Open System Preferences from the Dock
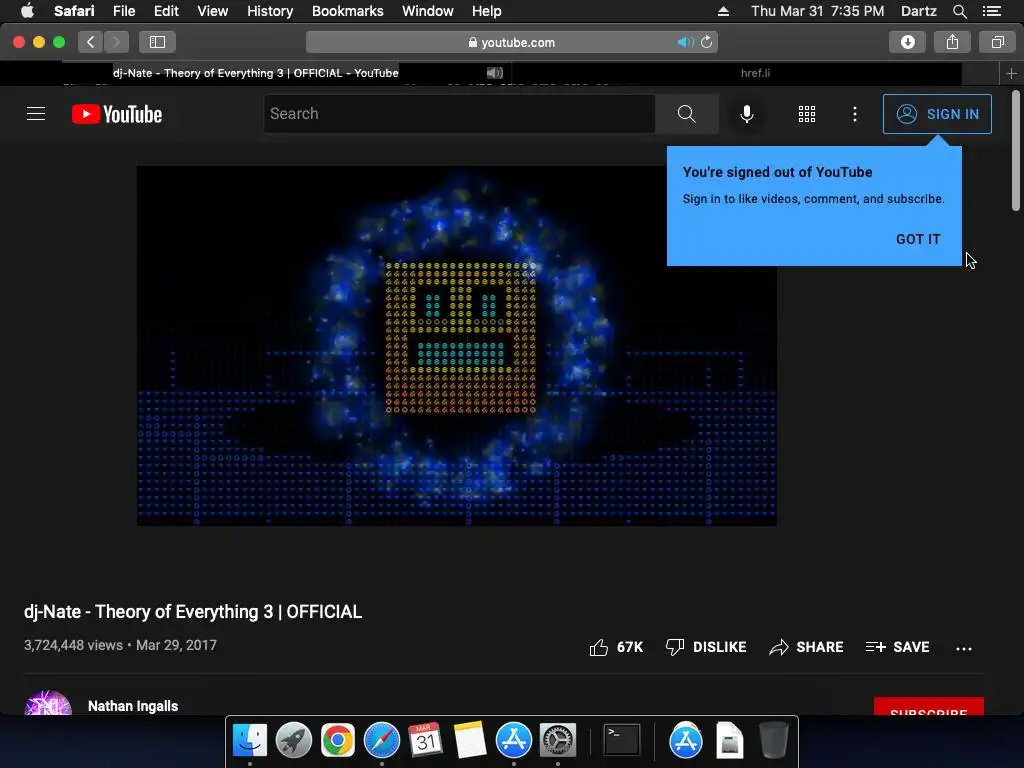Viewport: 1024px width, 768px height. tap(558, 740)
